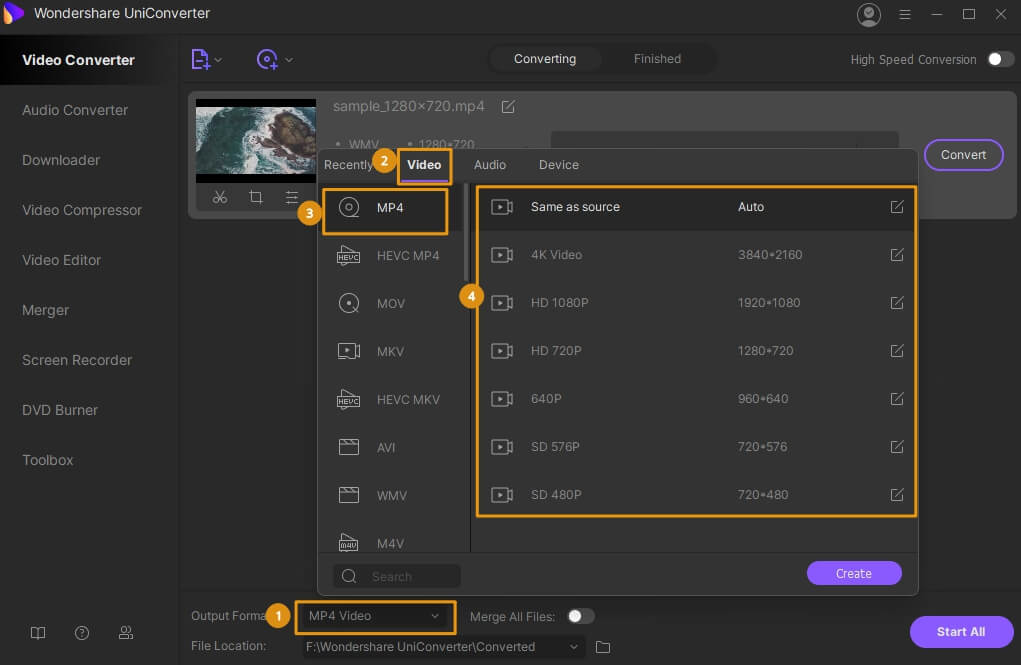This screenshot has width=1021, height=665.
Task: Open the effects adjustment sliders icon
Action: (291, 198)
